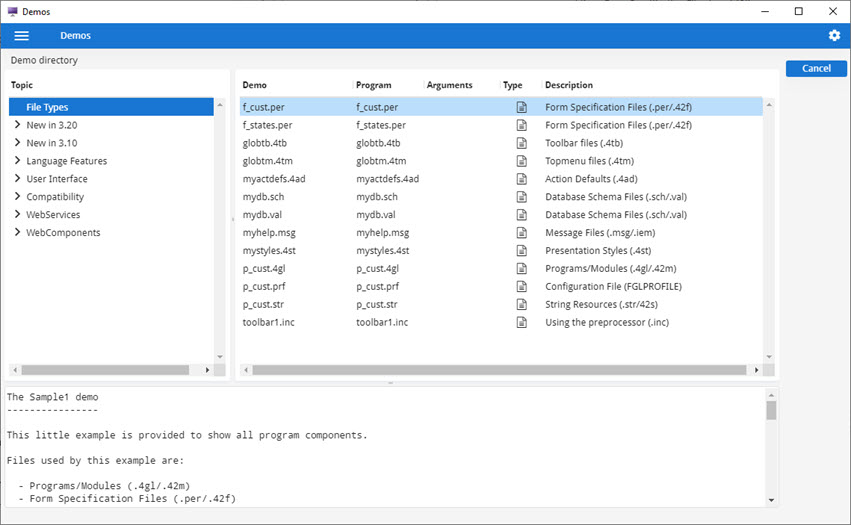The height and width of the screenshot is (525, 851).
Task: Open the hamburger menu in blue header
Action: (22, 36)
